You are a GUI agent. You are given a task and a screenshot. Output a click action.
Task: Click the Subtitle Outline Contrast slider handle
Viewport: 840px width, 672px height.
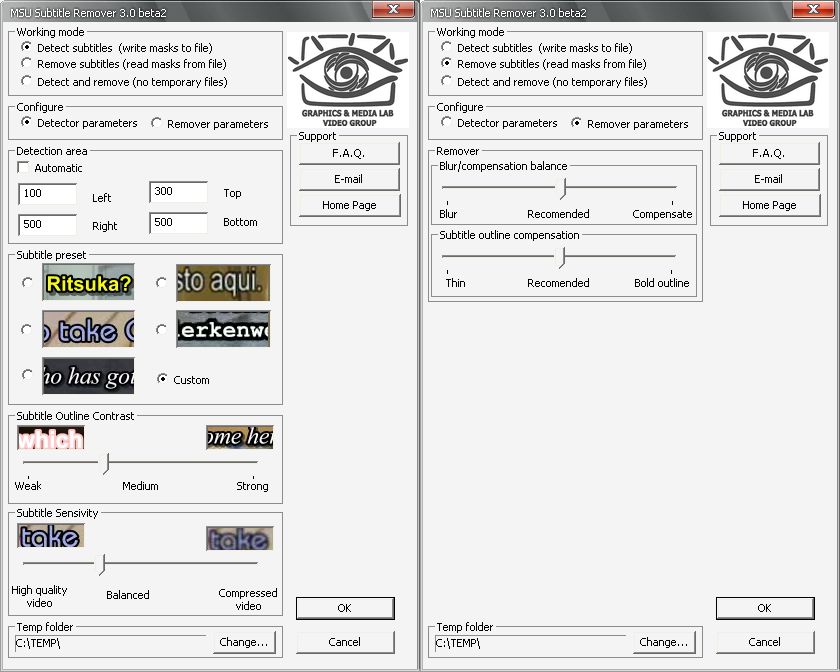(107, 464)
